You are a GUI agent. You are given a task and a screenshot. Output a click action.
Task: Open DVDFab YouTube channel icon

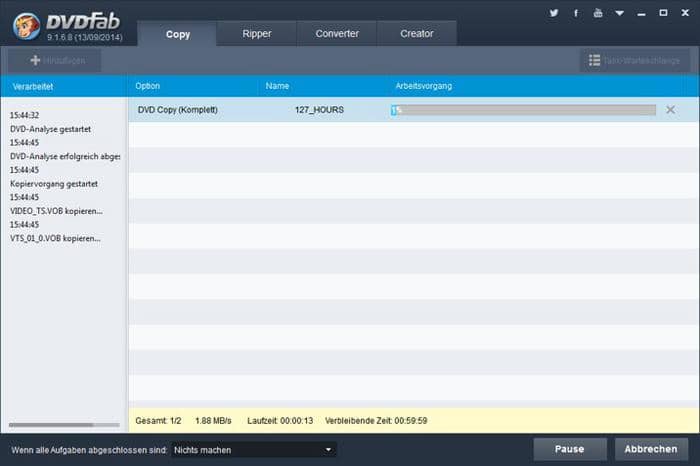pos(598,13)
